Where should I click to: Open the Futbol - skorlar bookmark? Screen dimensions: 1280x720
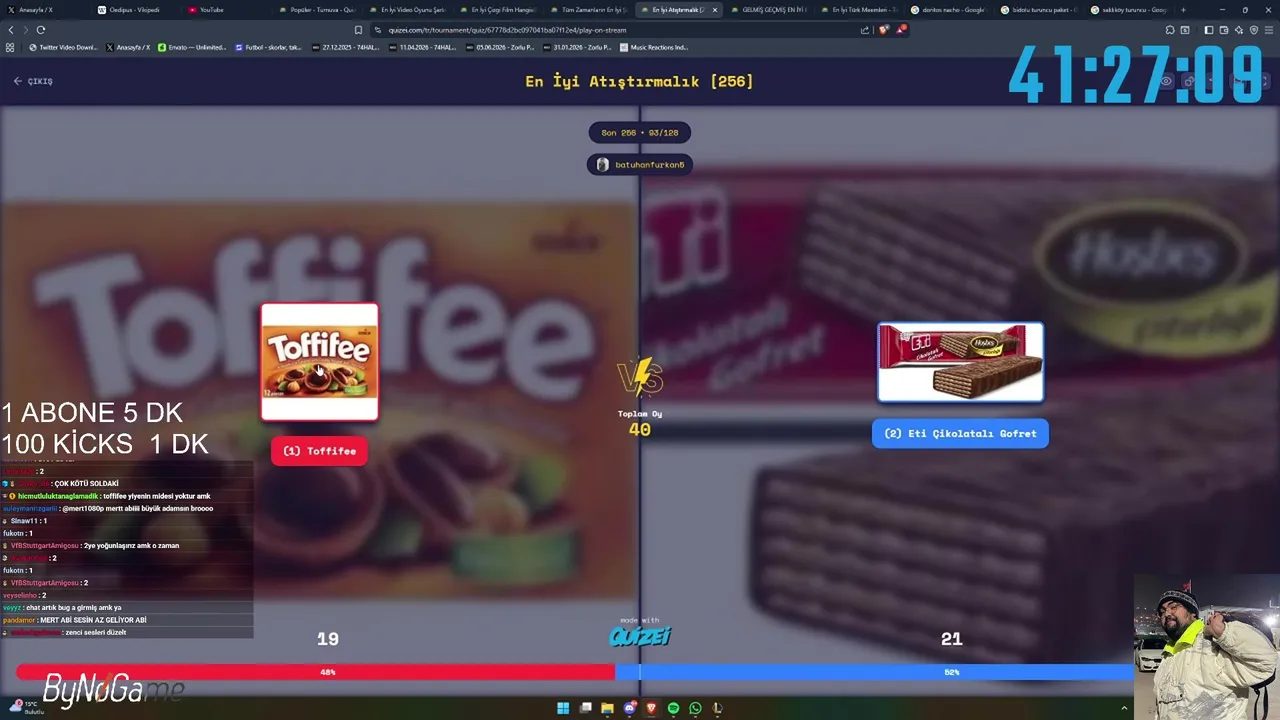268,47
